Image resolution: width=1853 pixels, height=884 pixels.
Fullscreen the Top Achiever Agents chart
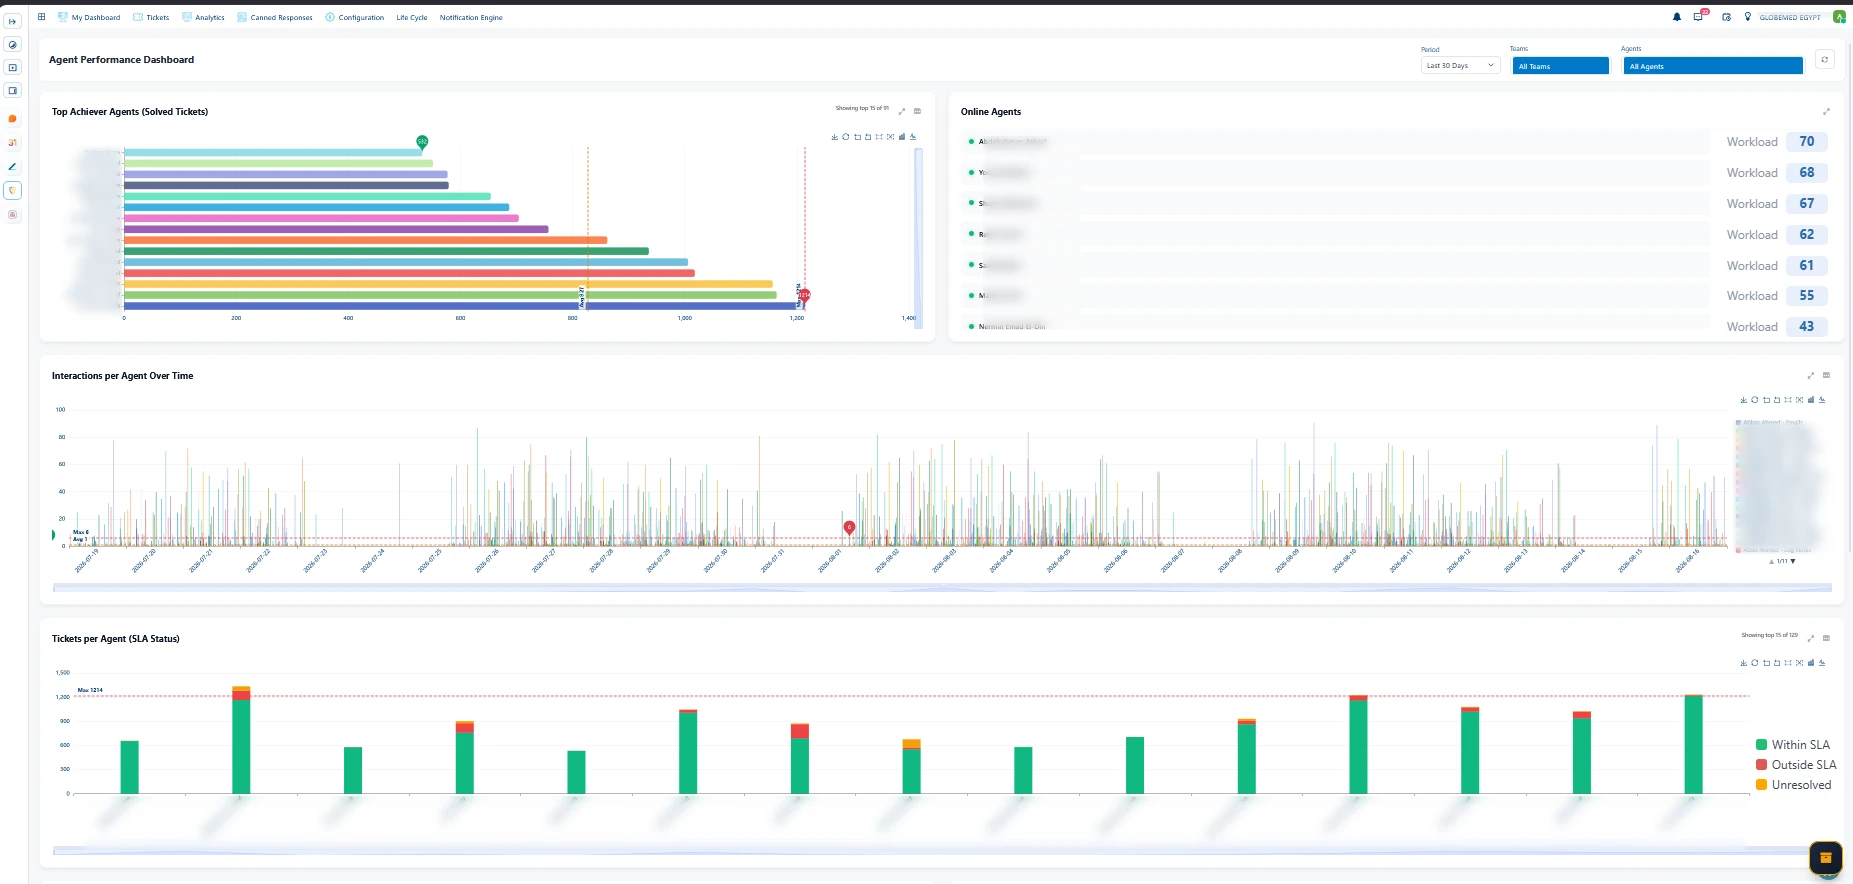(x=902, y=111)
